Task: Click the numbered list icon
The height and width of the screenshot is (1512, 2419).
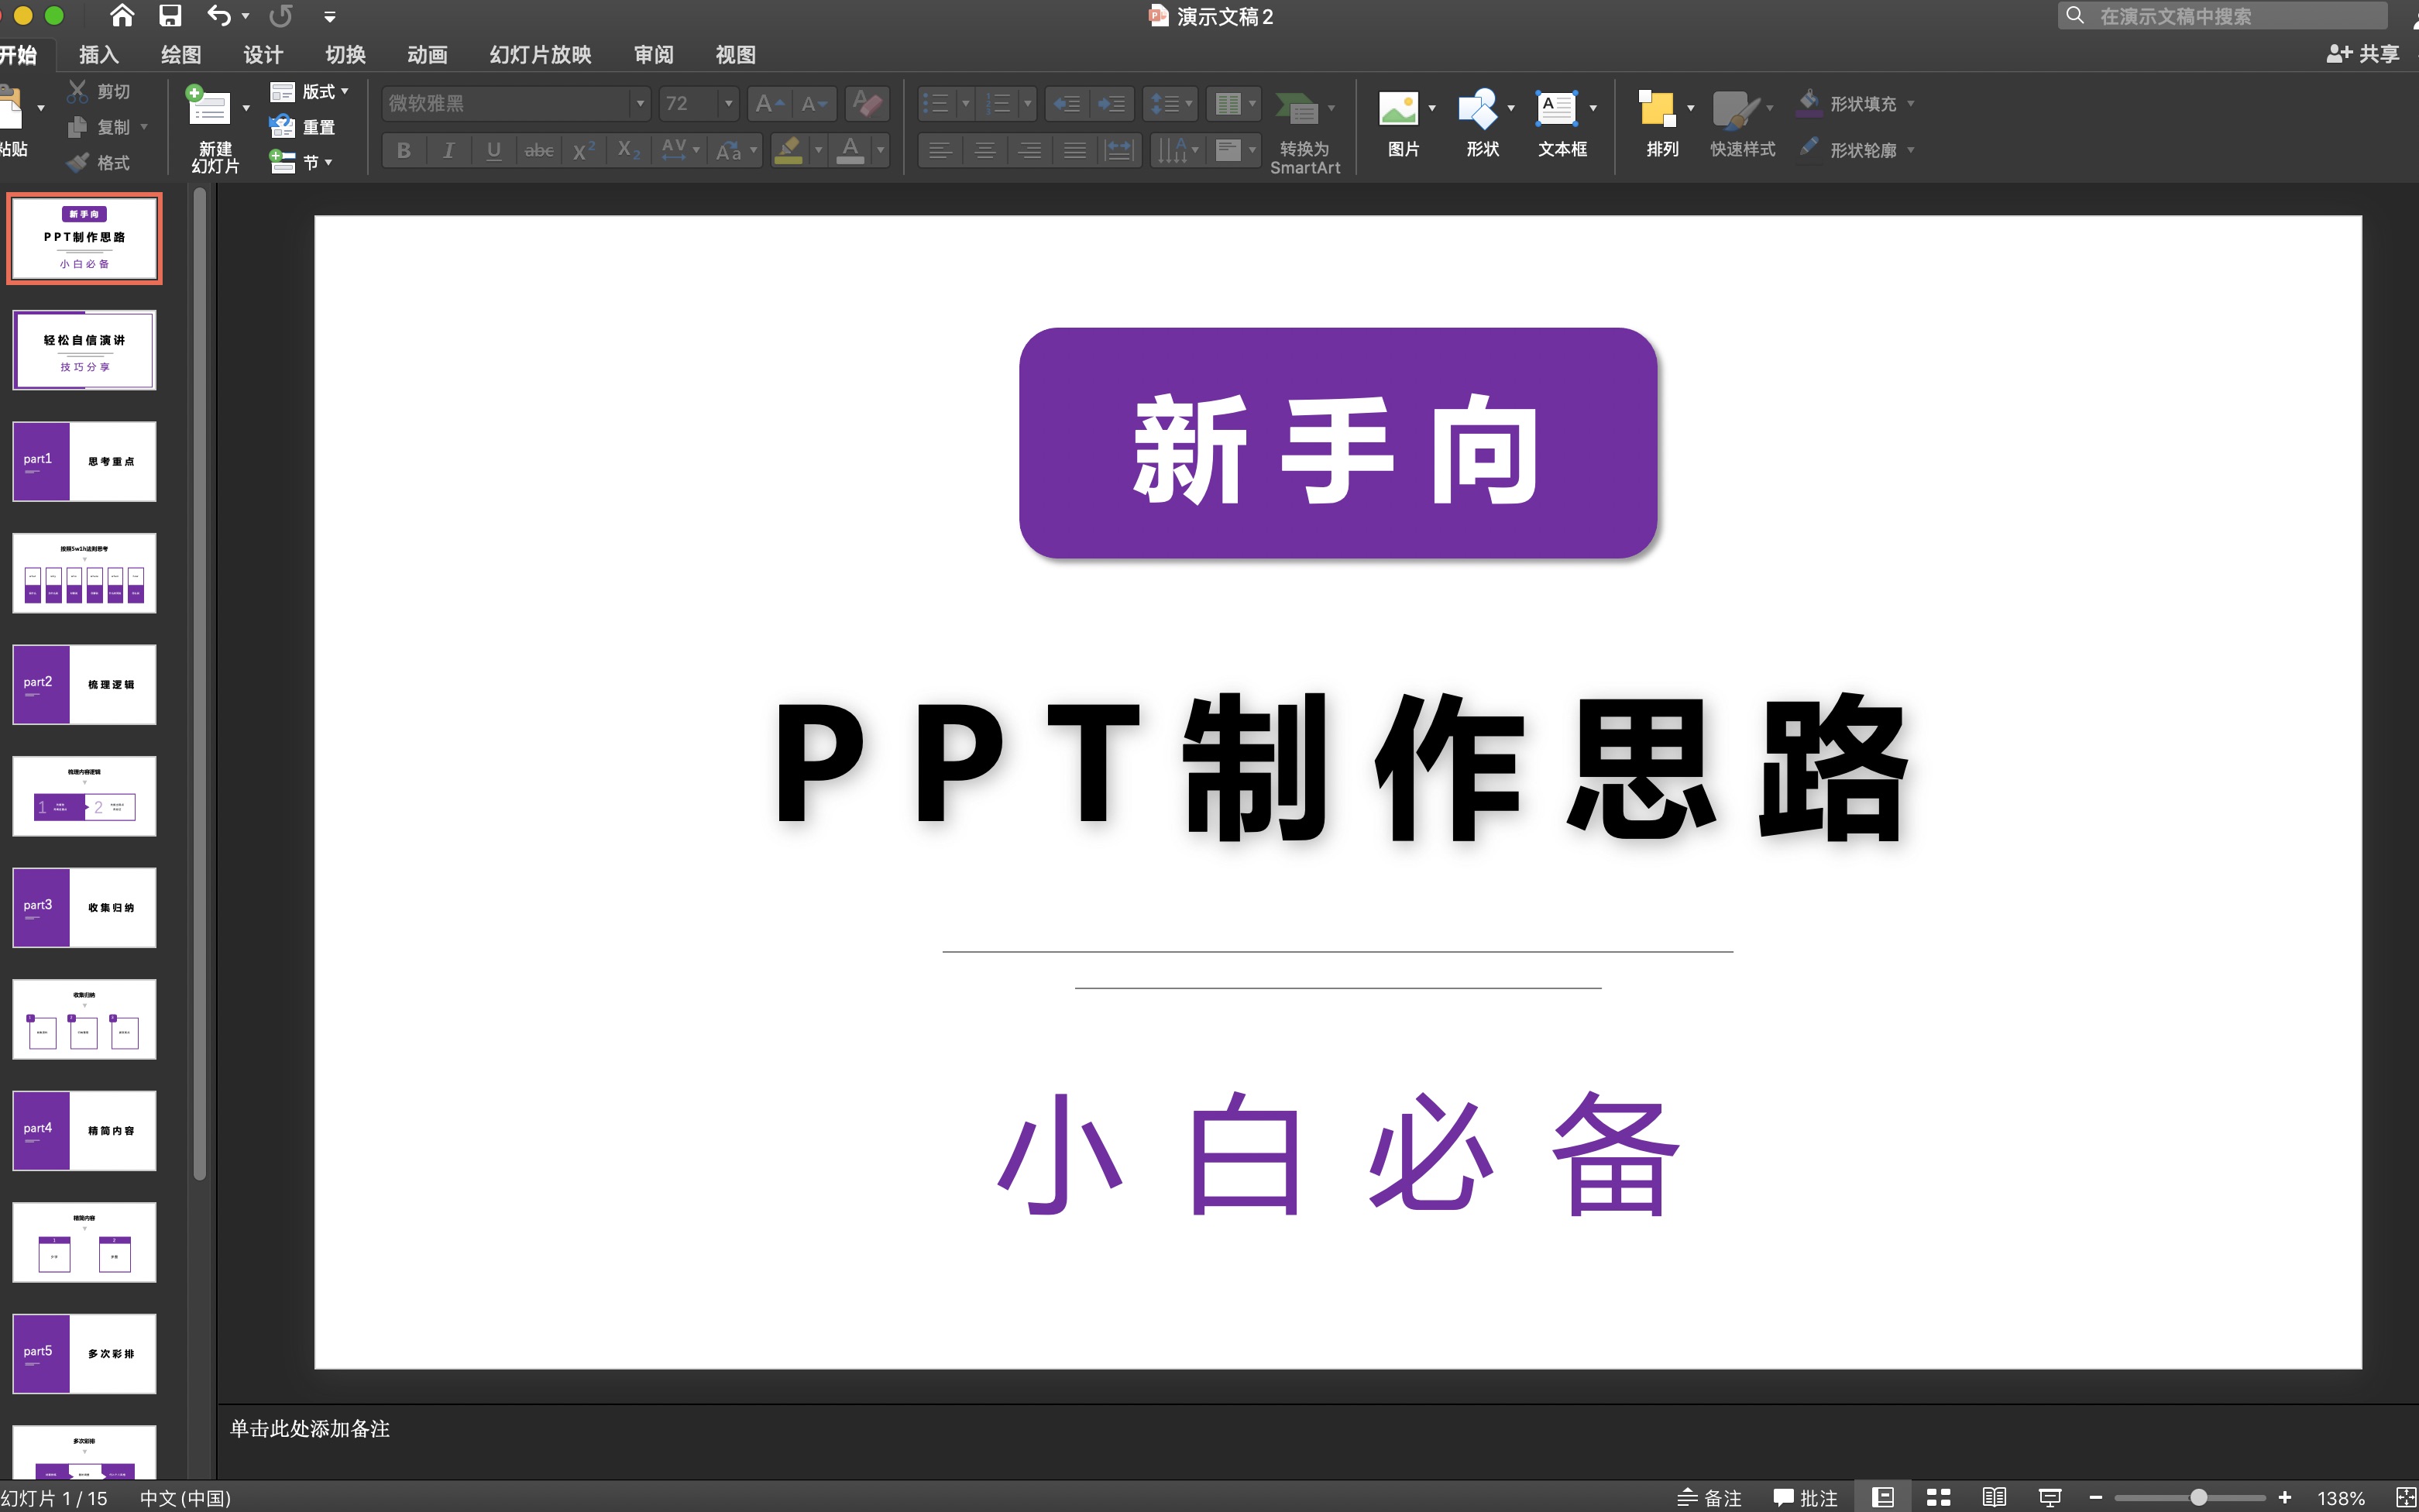Action: [998, 103]
